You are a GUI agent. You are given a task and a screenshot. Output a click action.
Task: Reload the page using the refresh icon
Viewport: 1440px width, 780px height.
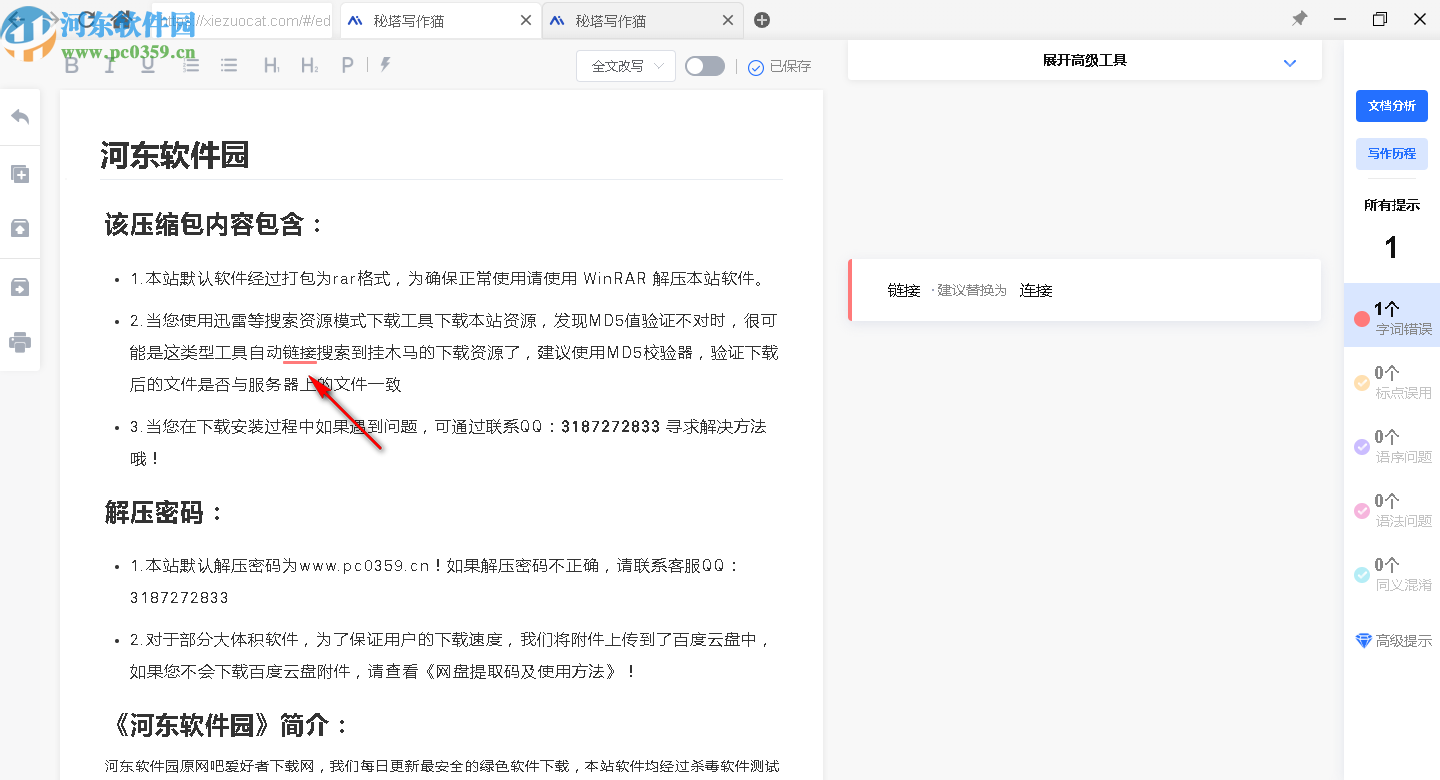[x=88, y=20]
